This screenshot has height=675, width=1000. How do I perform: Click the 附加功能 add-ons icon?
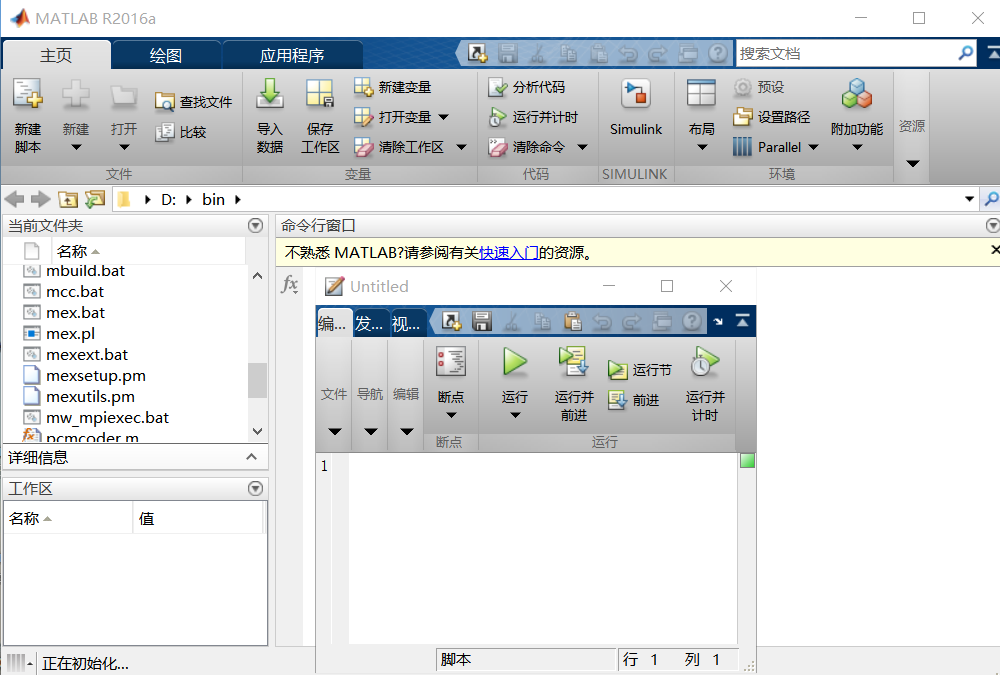coord(857,94)
